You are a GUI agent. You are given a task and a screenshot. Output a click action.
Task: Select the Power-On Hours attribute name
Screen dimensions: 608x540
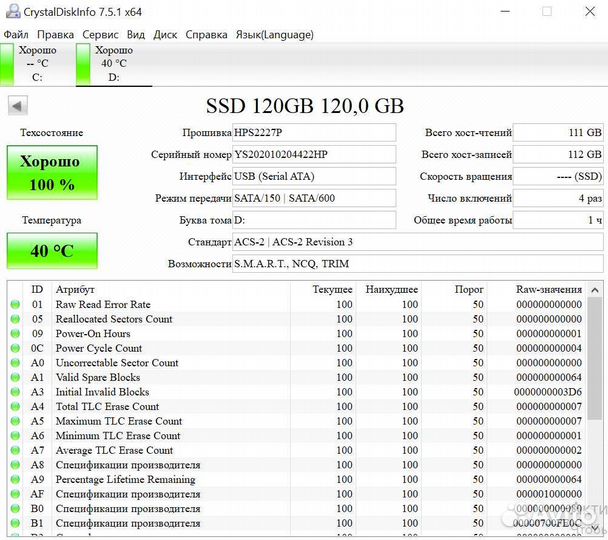tap(93, 334)
